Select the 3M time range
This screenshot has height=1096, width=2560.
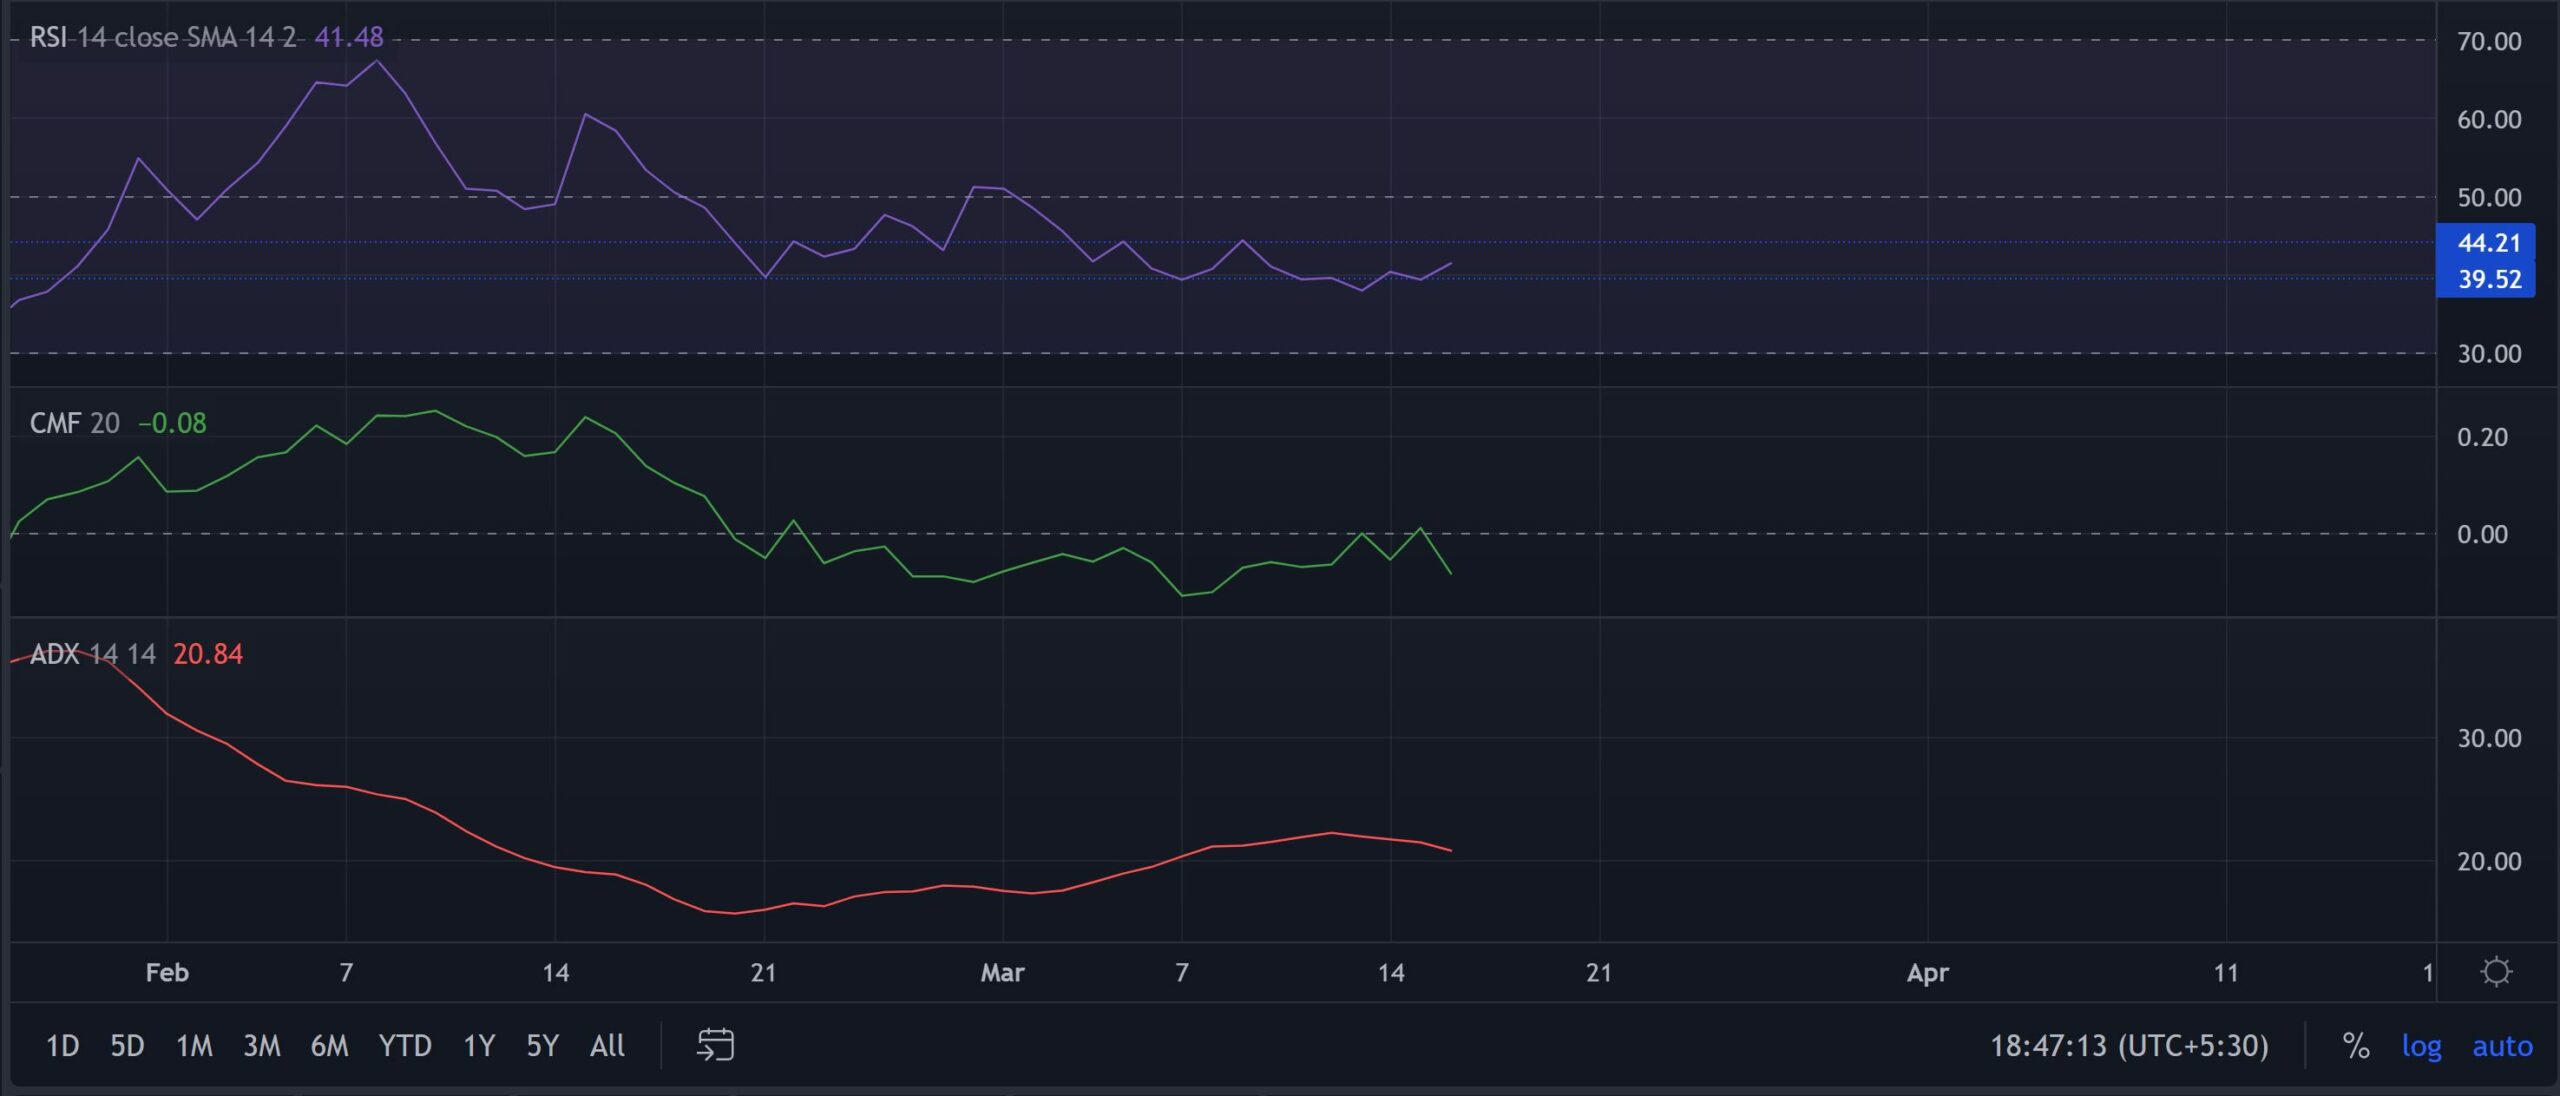262,1046
